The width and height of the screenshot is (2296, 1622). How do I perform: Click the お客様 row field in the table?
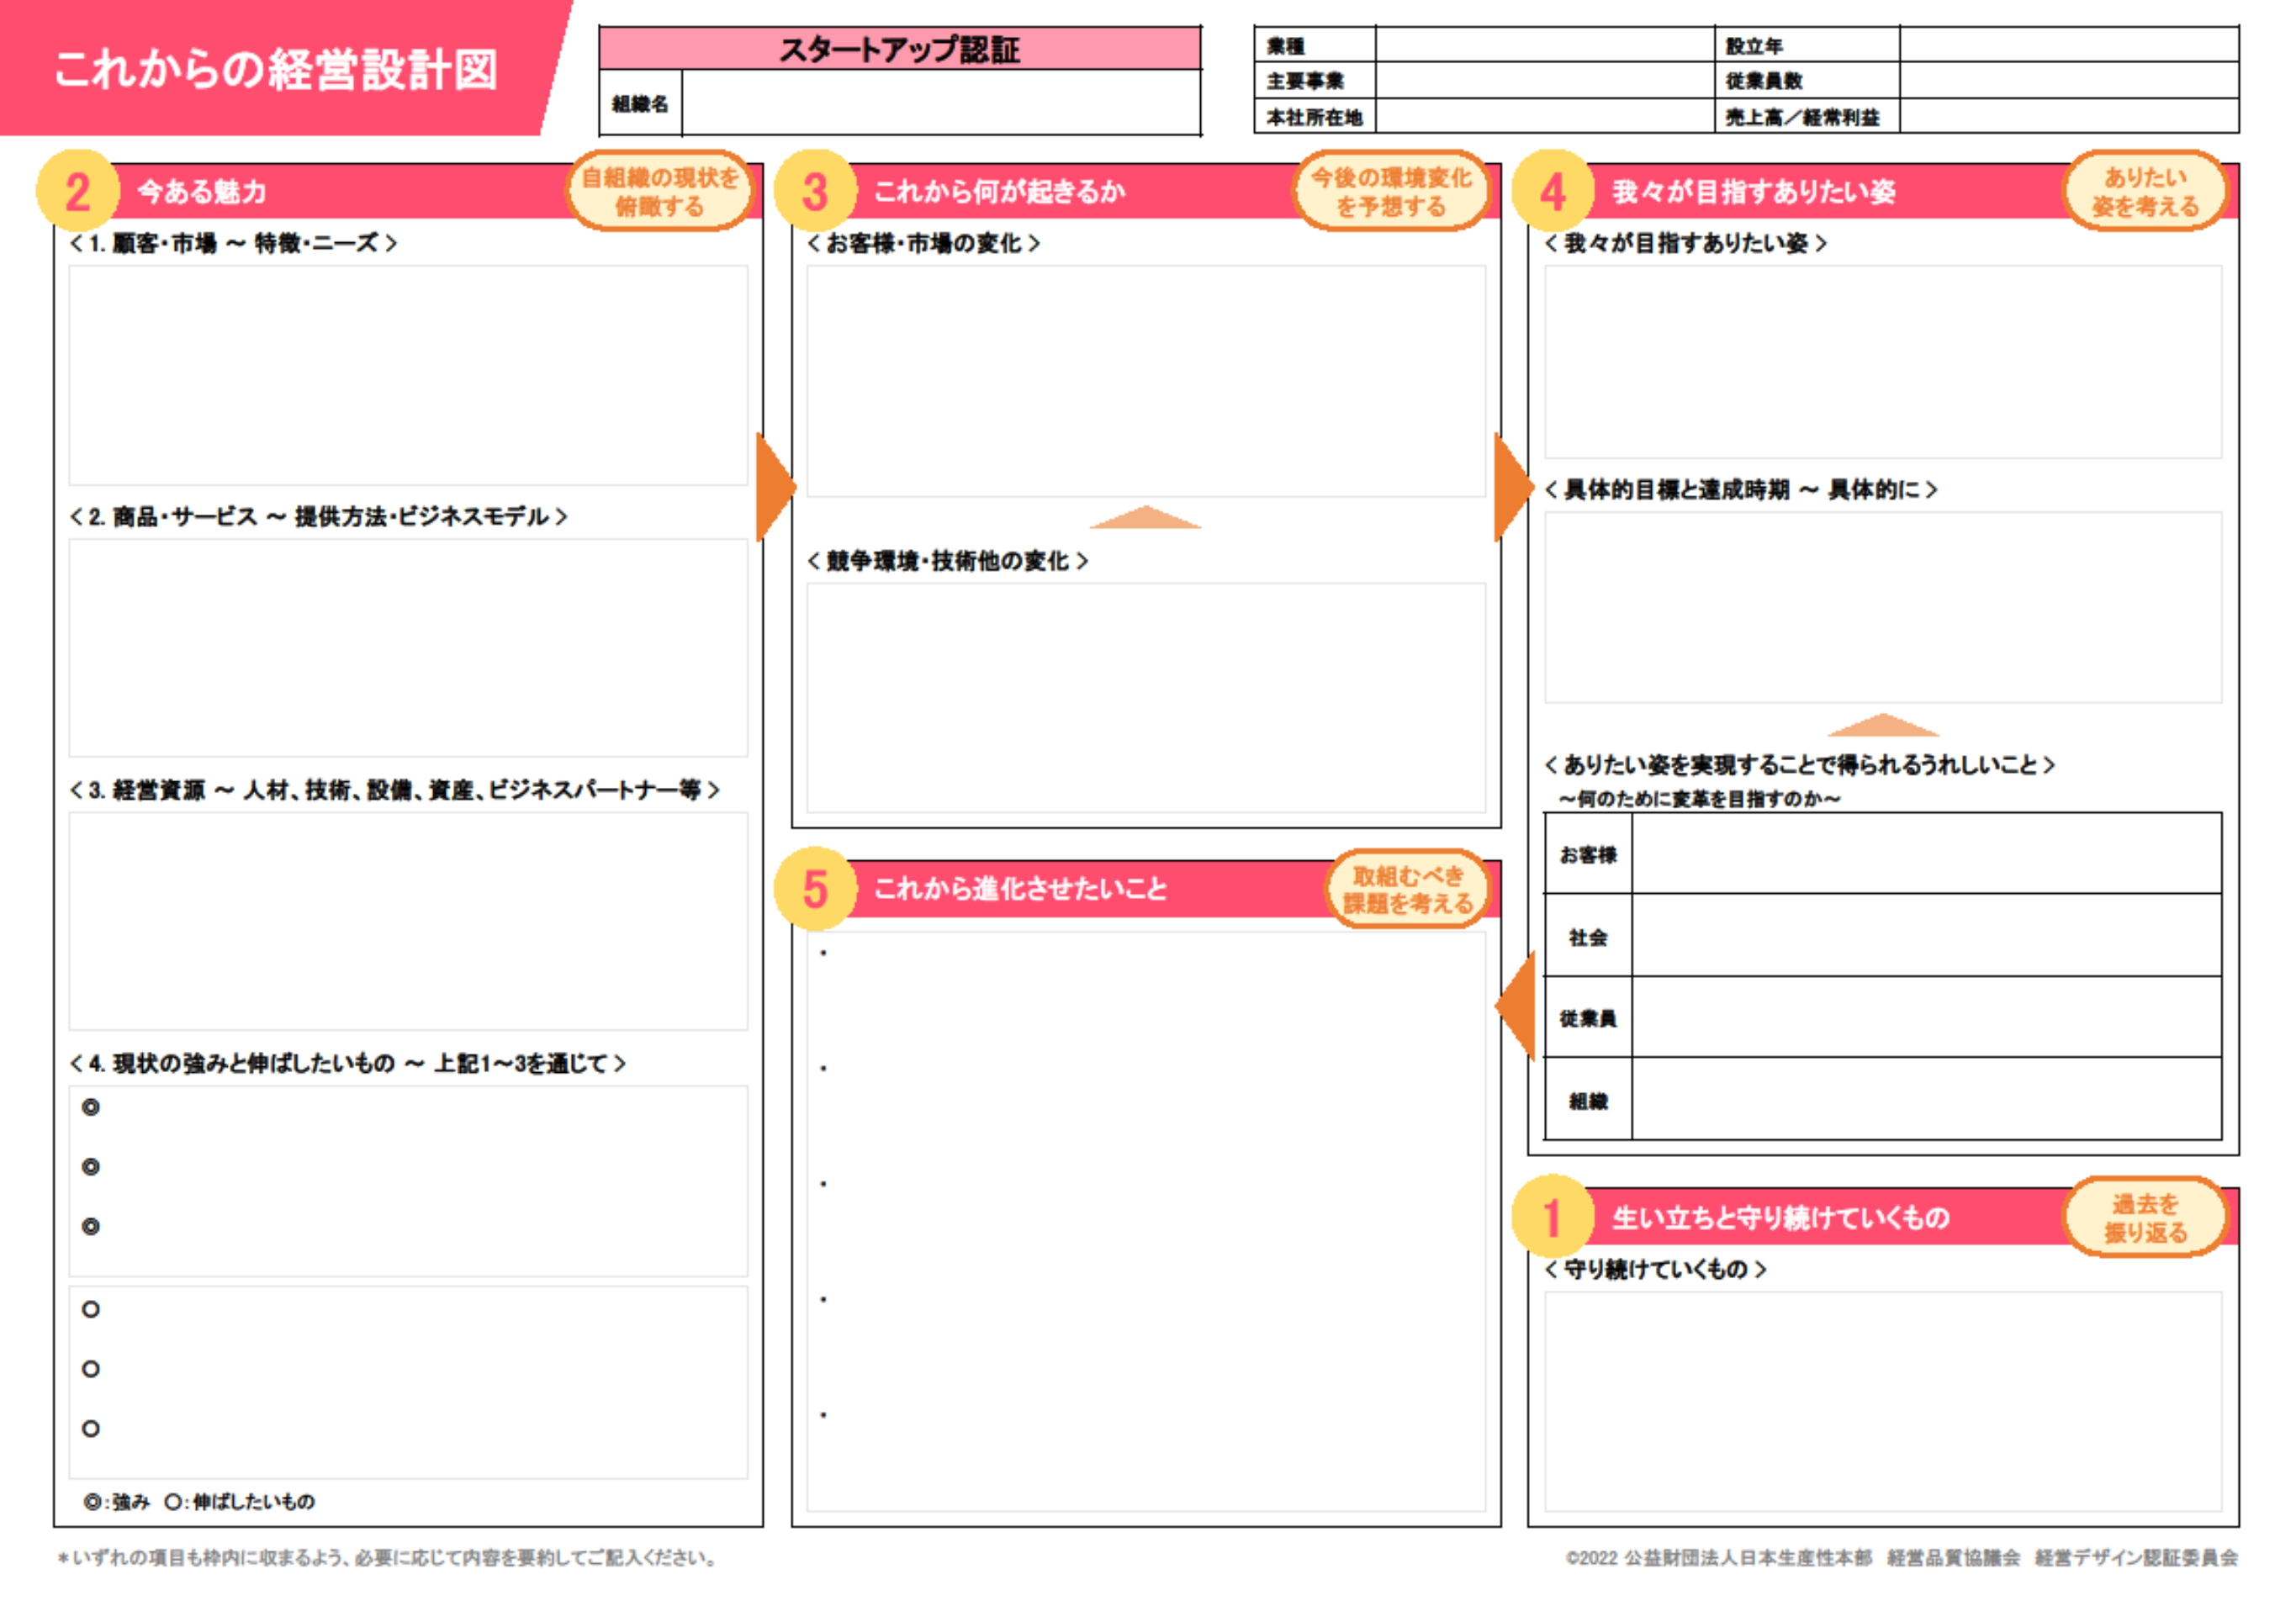1925,854
